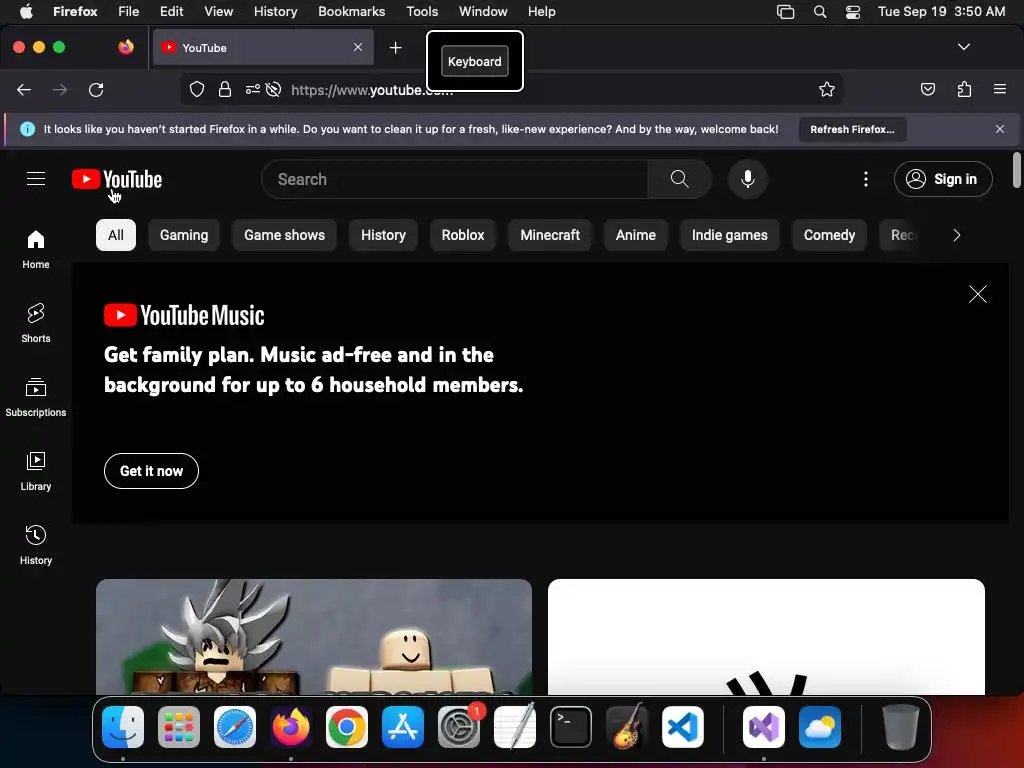Open a new tab with plus button
This screenshot has height=768, width=1024.
pyautogui.click(x=395, y=48)
